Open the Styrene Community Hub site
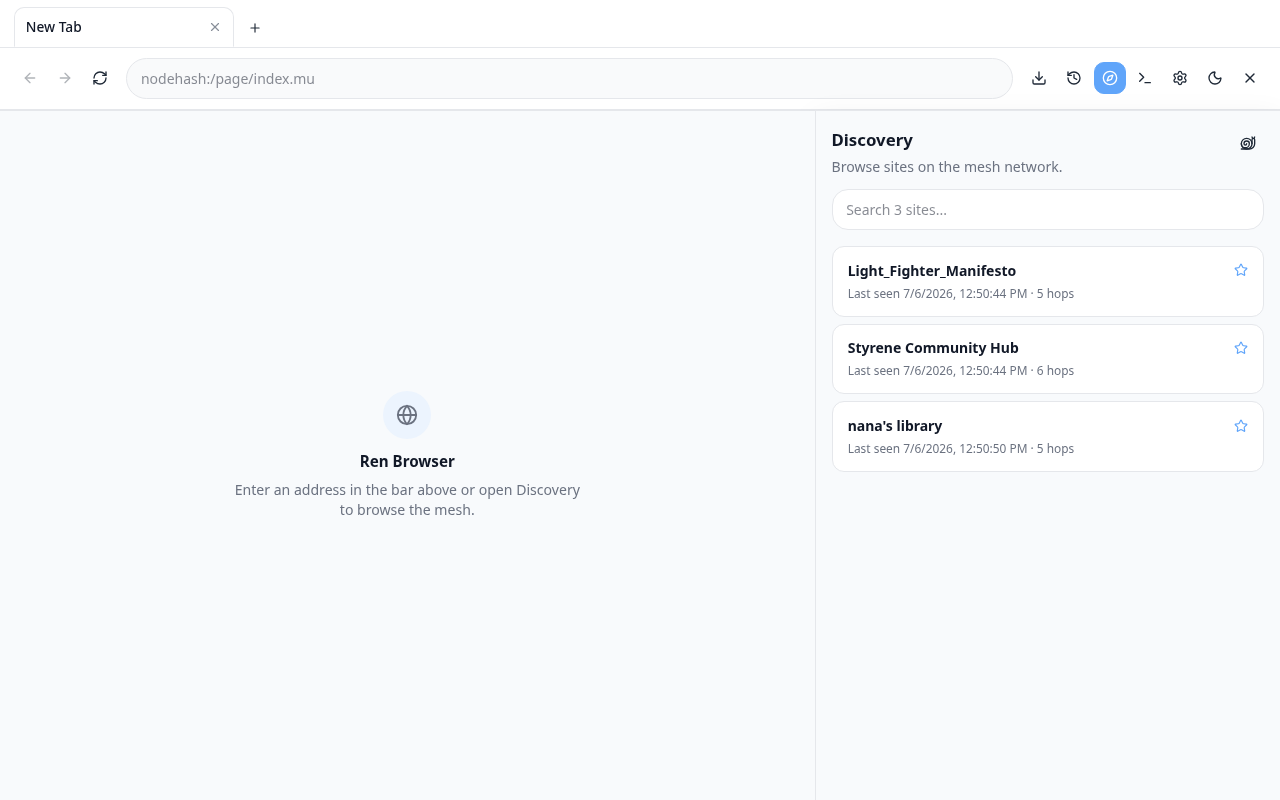 (x=1047, y=359)
